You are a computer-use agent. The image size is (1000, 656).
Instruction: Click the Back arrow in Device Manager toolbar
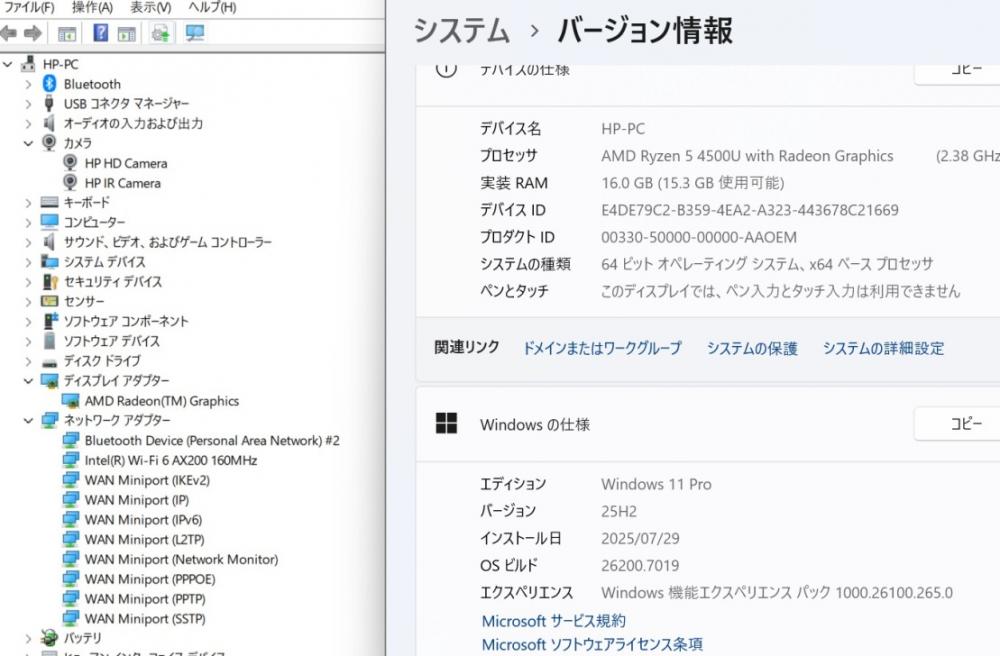8,33
